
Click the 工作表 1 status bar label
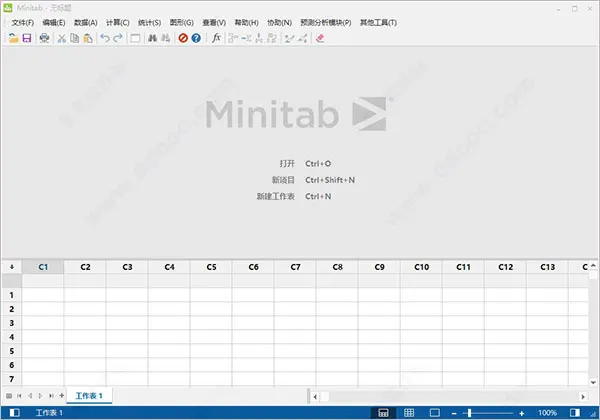49,413
